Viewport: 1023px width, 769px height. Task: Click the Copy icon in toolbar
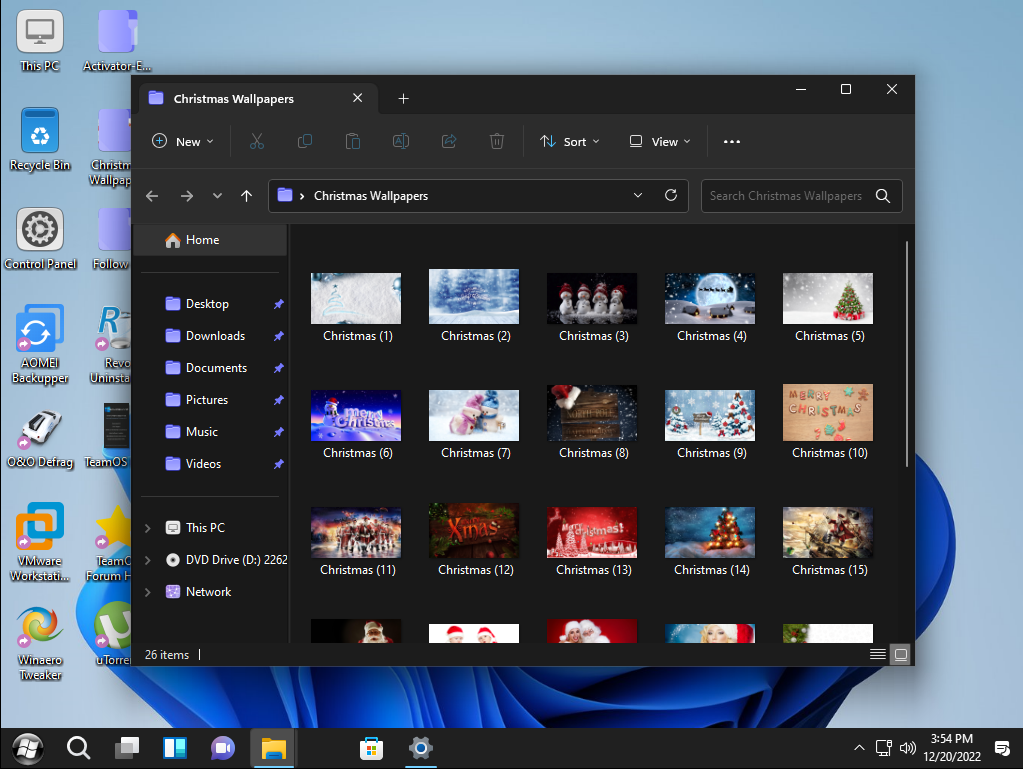(305, 142)
